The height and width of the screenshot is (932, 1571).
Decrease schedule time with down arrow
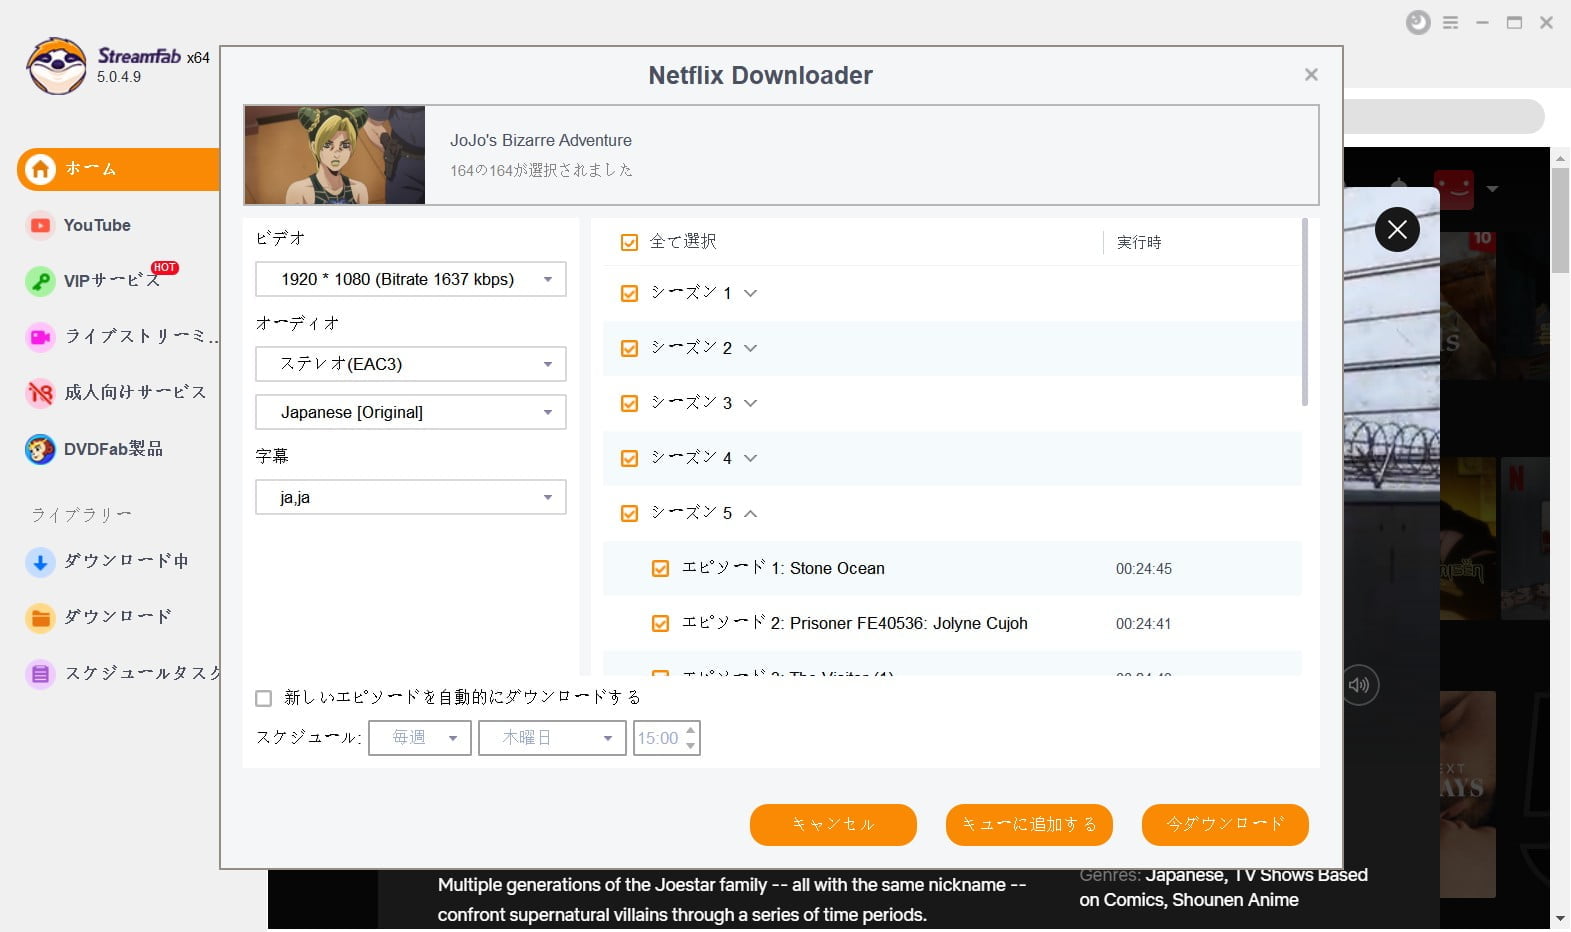point(690,746)
